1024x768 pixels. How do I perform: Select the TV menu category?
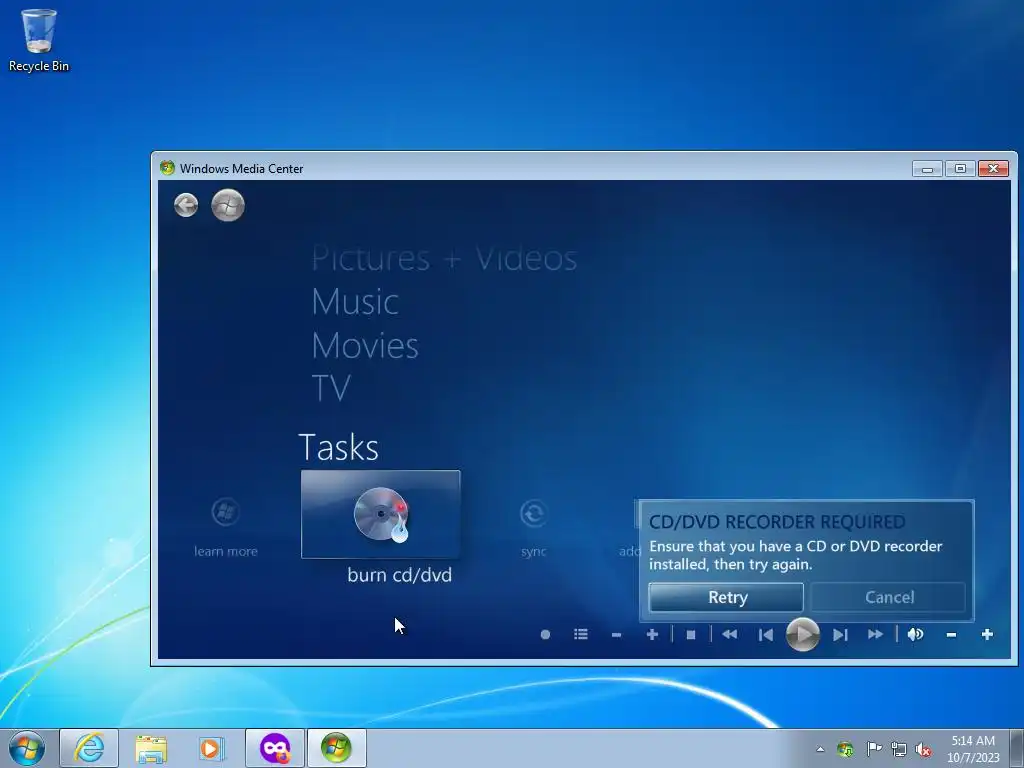point(331,388)
